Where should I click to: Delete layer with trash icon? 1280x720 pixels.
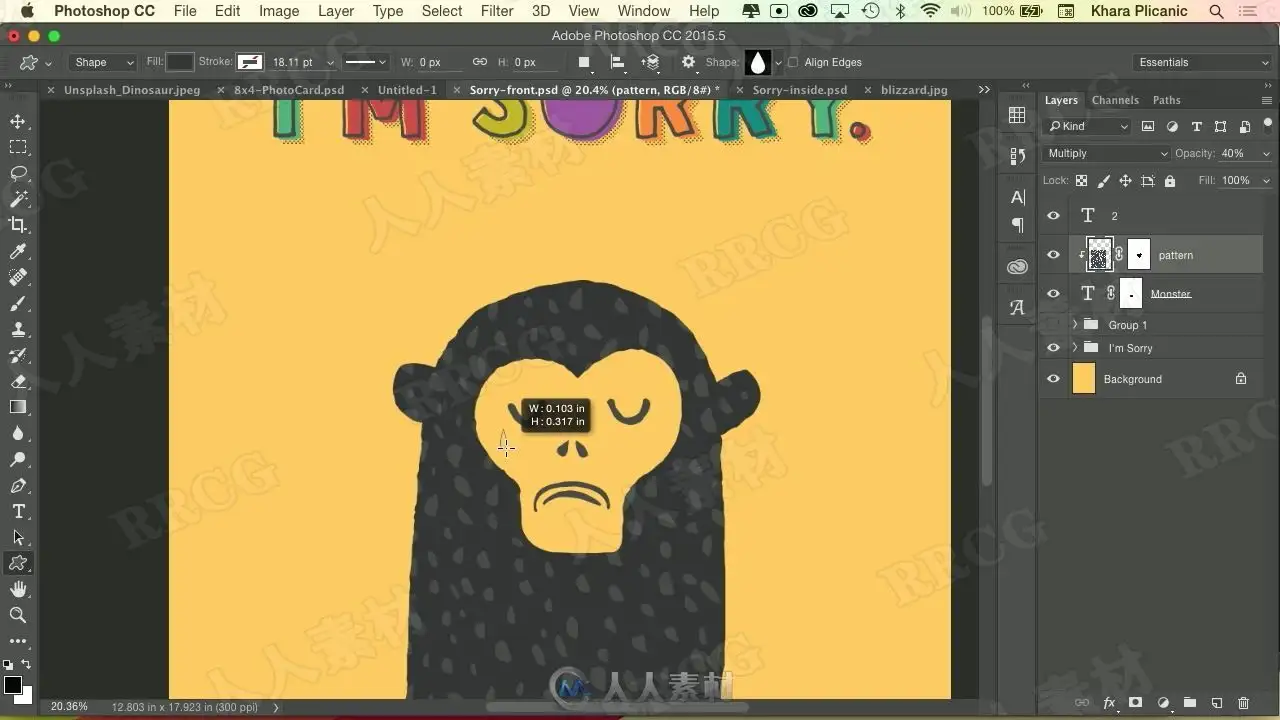coord(1244,703)
